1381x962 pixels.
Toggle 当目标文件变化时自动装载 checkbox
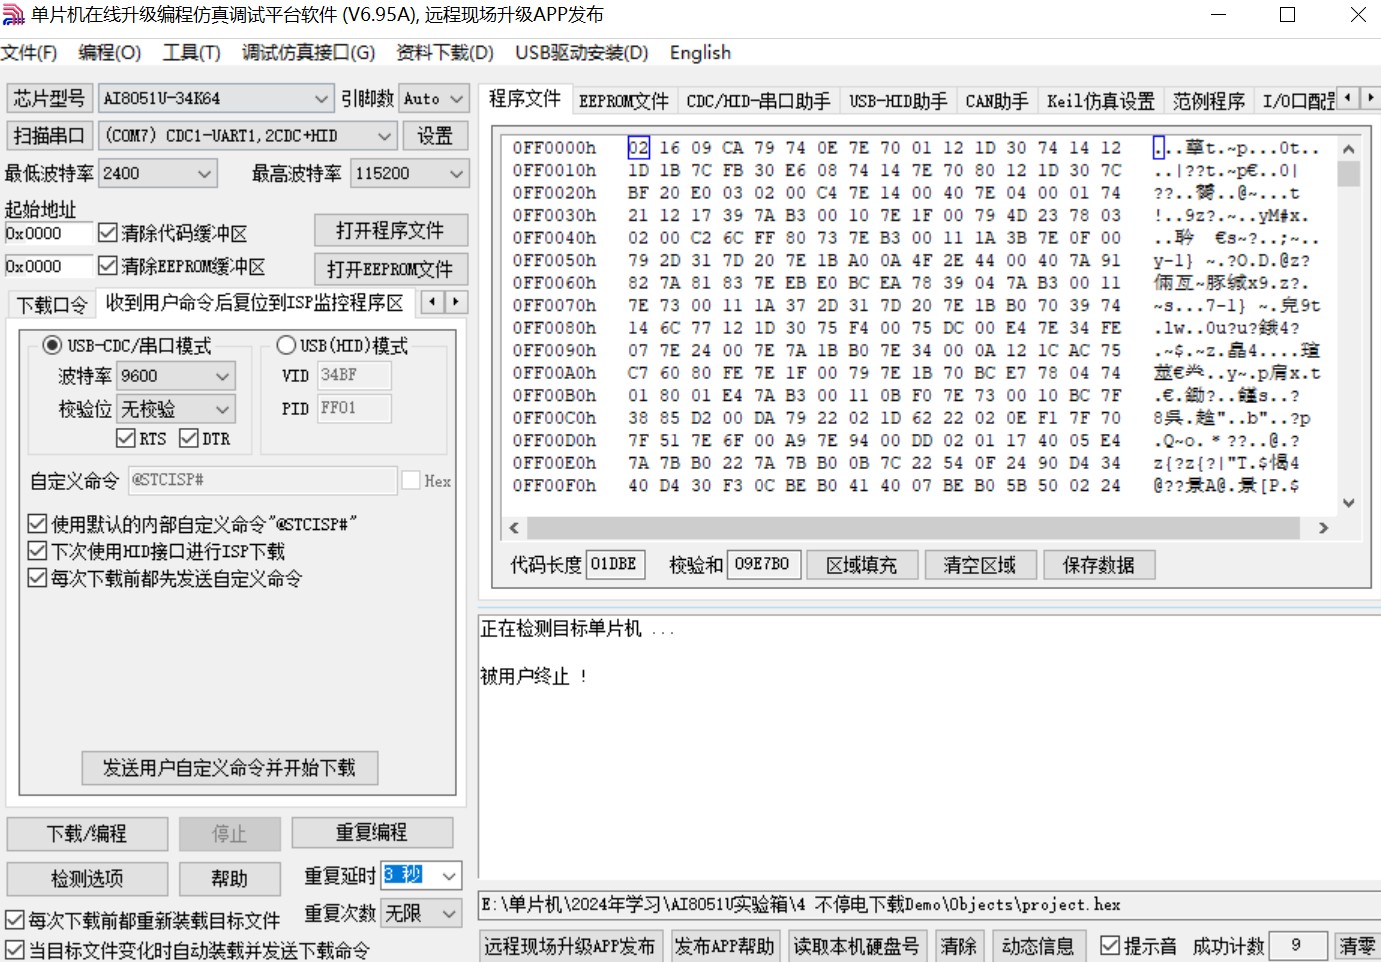15,950
